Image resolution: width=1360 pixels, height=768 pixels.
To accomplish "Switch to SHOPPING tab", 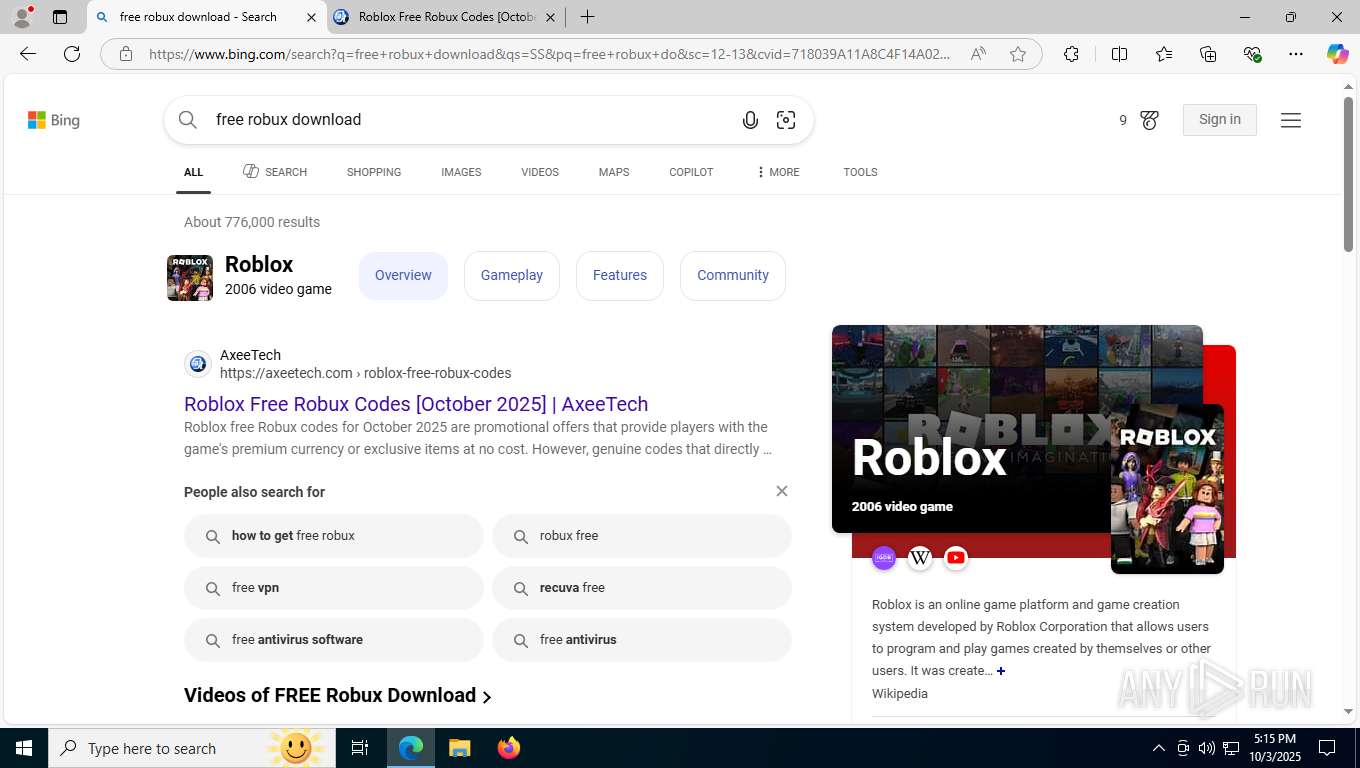I will 374,172.
